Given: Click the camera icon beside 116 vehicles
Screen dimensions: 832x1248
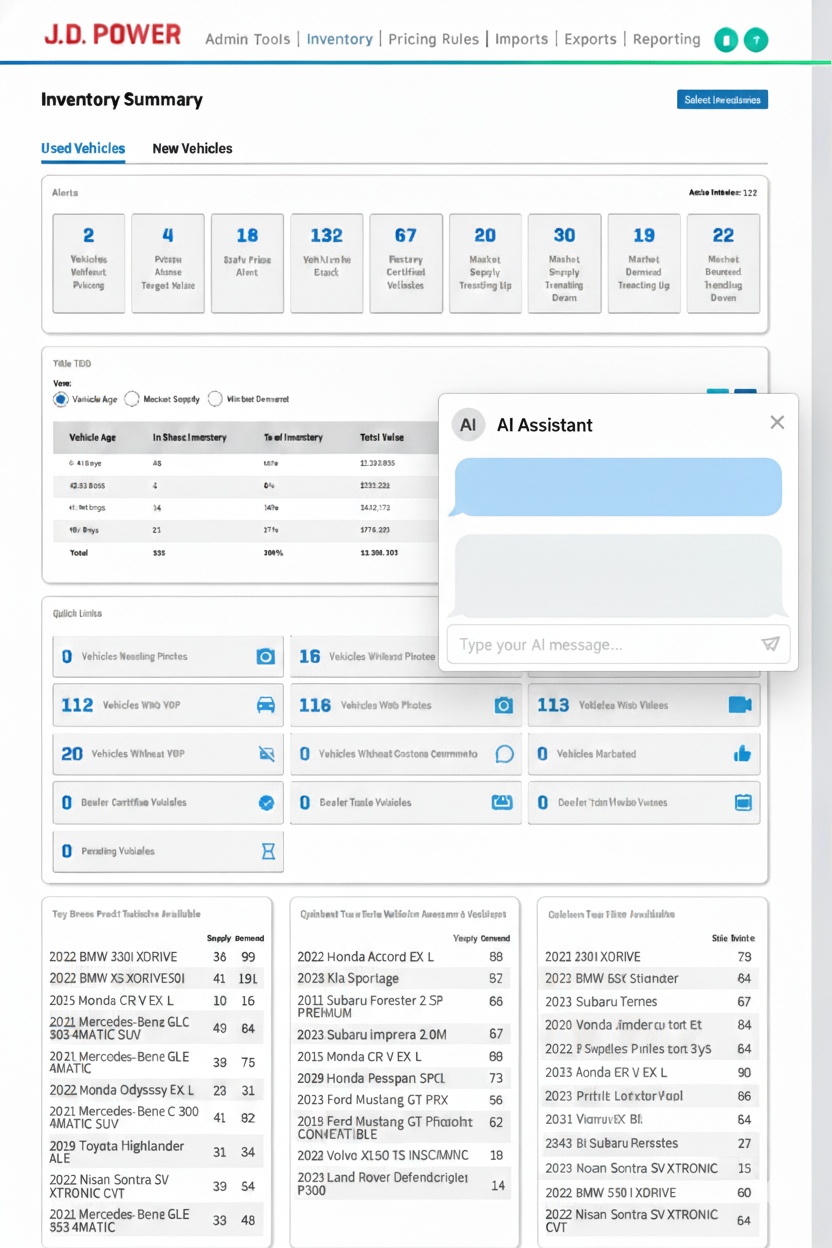Looking at the screenshot, I should (504, 705).
